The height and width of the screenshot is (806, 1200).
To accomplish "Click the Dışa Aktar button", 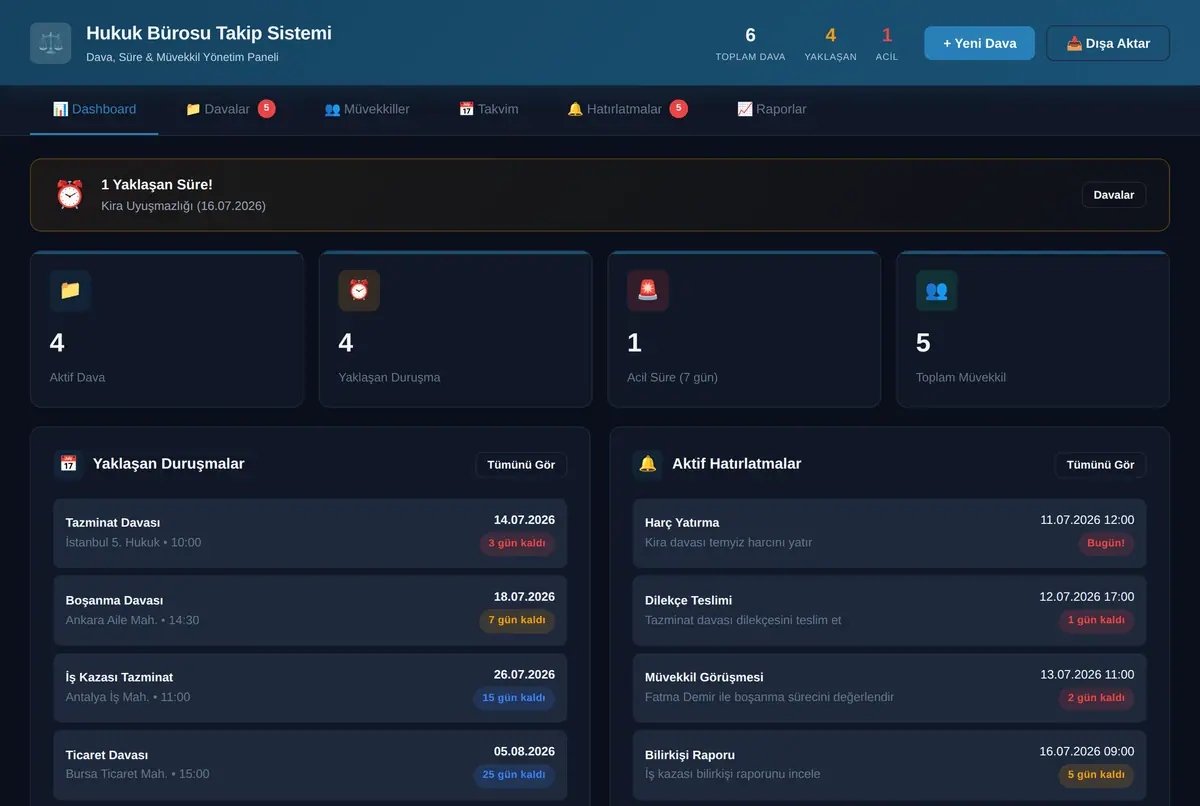I will click(1108, 43).
